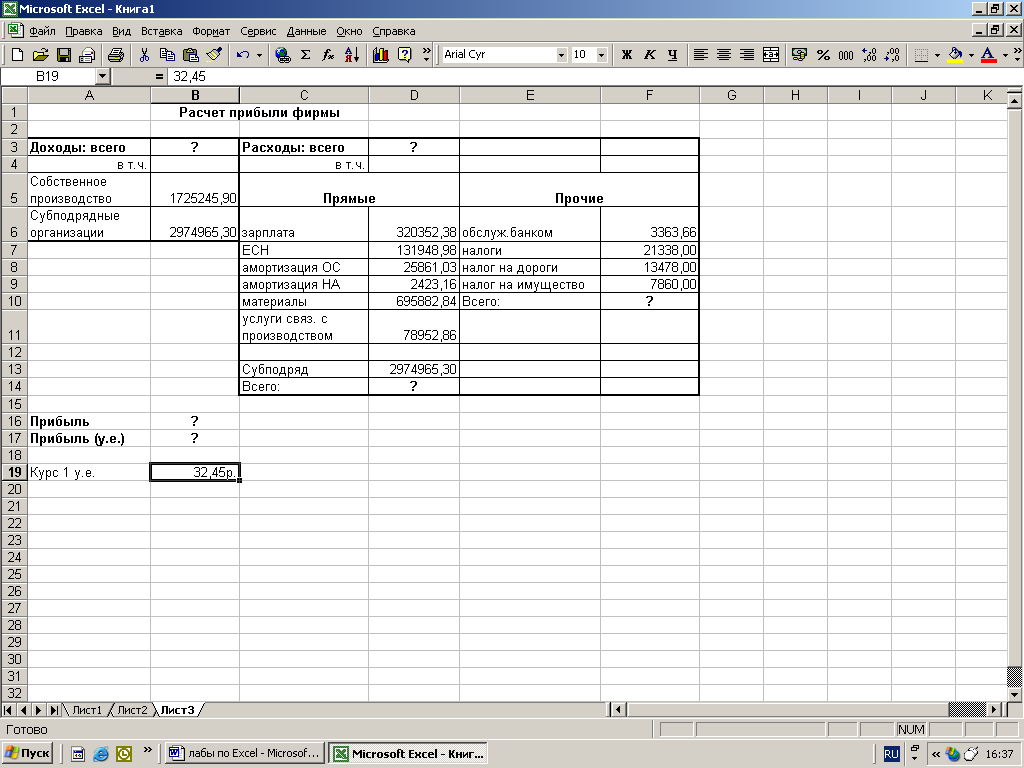Open the function wizard fx icon
1024x768 pixels.
pos(328,55)
